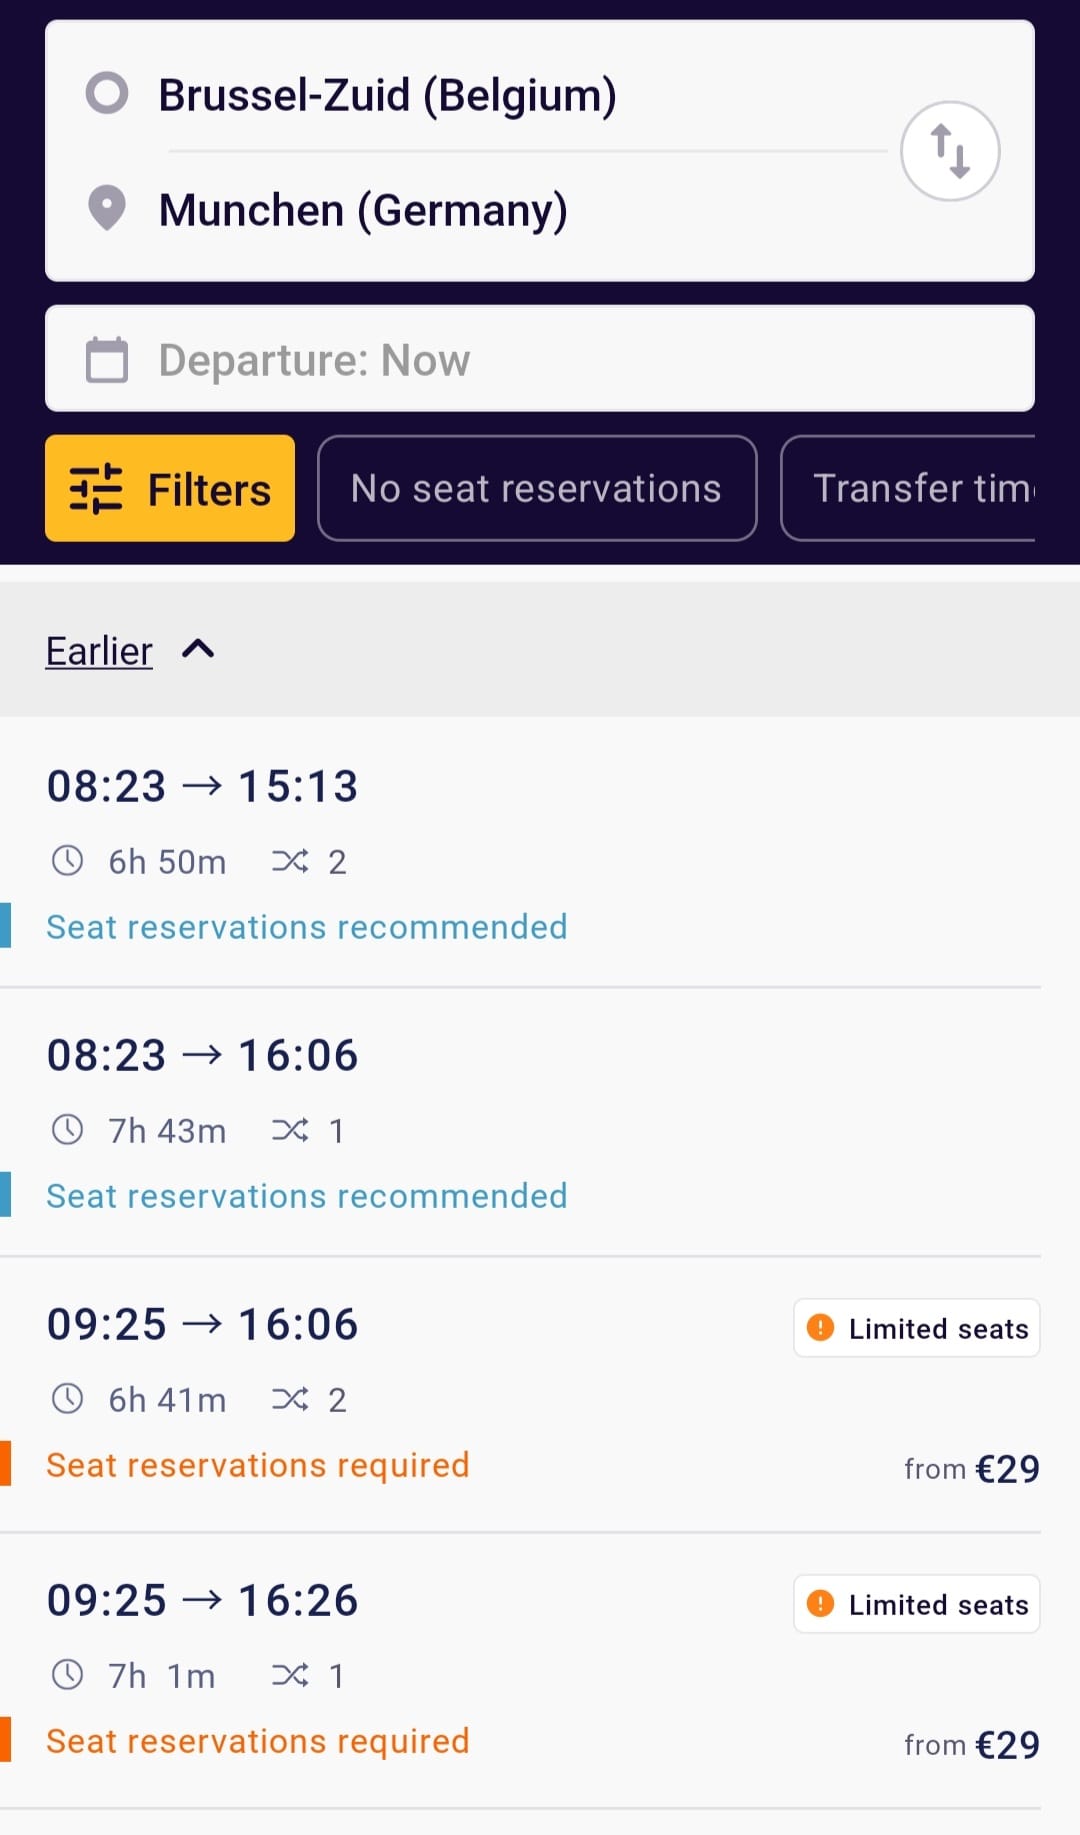Edit the Brussel-Zuid (Belgium) origin field
The height and width of the screenshot is (1835, 1080).
pos(387,95)
